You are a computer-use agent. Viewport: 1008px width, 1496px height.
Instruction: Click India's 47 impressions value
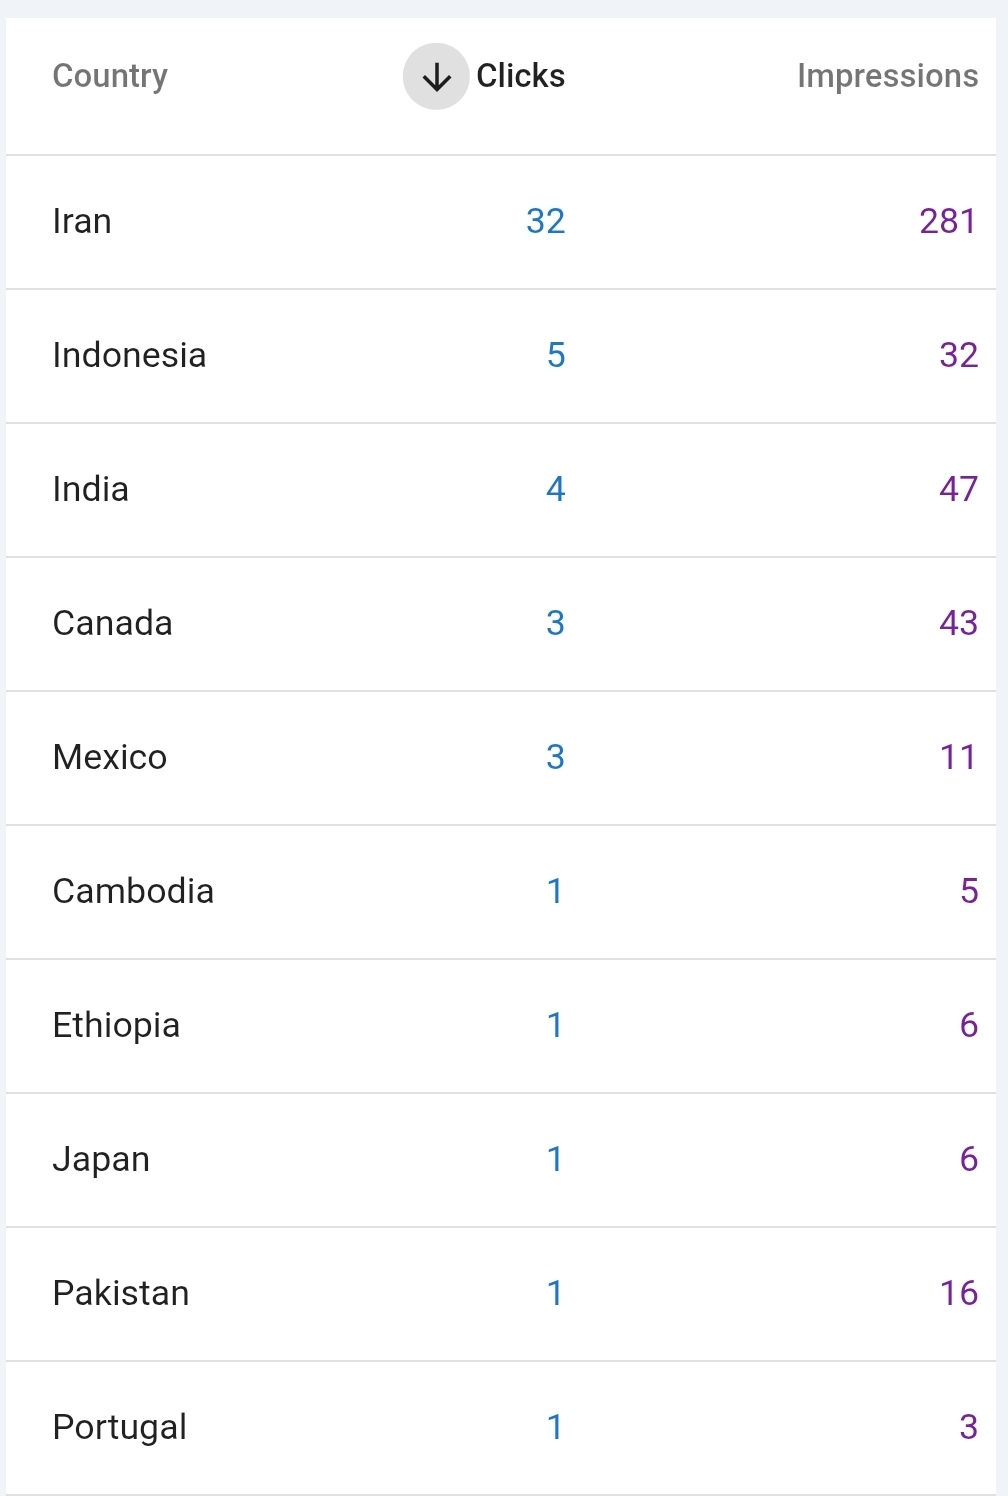coord(958,489)
